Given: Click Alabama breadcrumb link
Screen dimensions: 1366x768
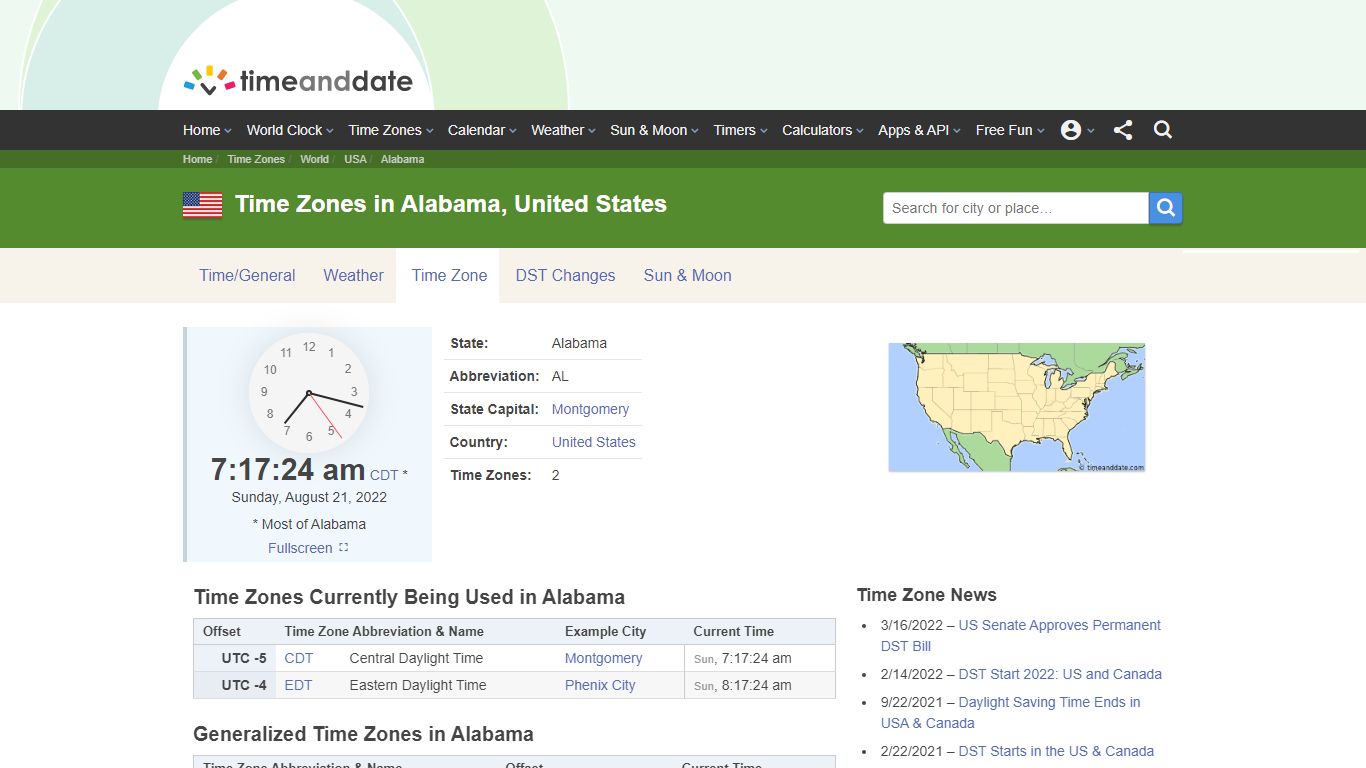Looking at the screenshot, I should click(x=402, y=159).
